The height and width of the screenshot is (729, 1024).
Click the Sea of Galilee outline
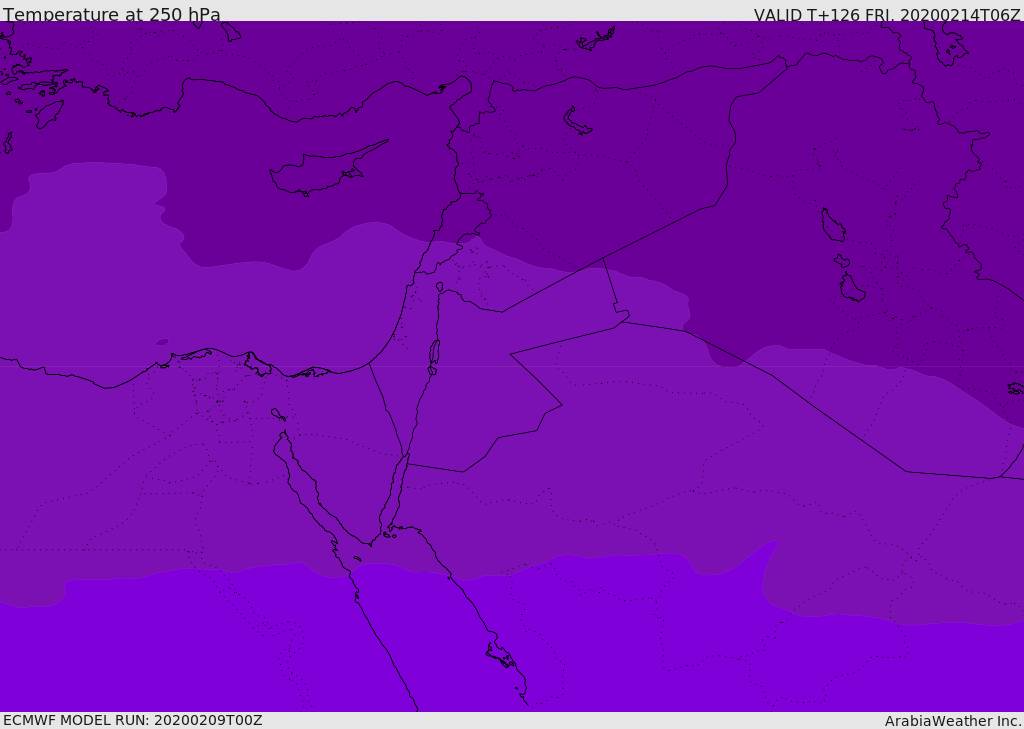[x=440, y=287]
